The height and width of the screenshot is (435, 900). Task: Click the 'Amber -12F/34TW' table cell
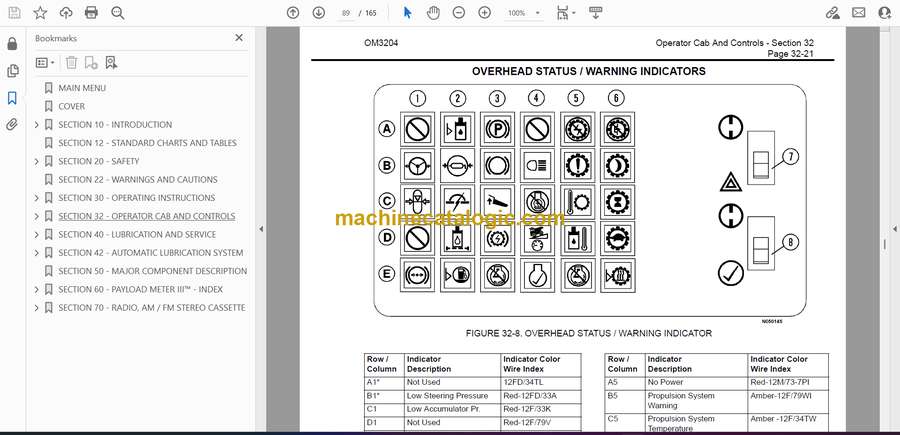(788, 422)
